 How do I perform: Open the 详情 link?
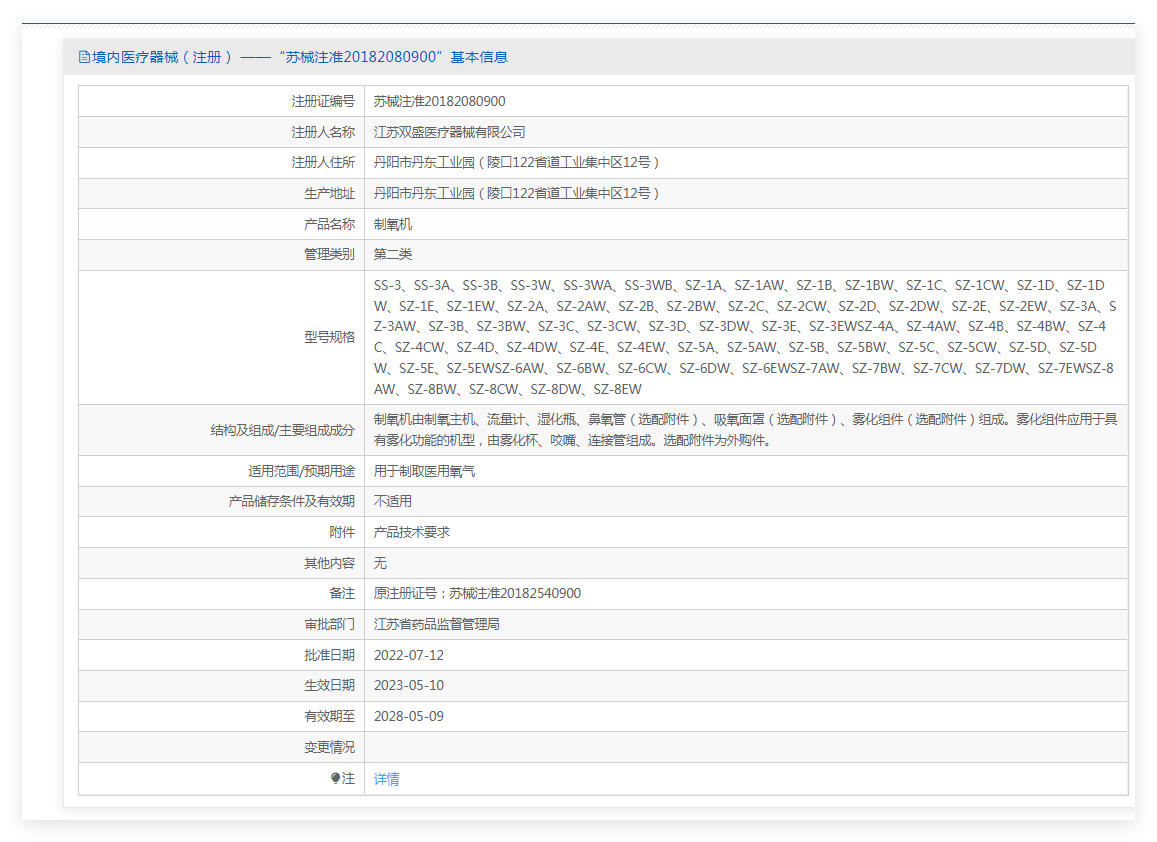click(x=387, y=779)
